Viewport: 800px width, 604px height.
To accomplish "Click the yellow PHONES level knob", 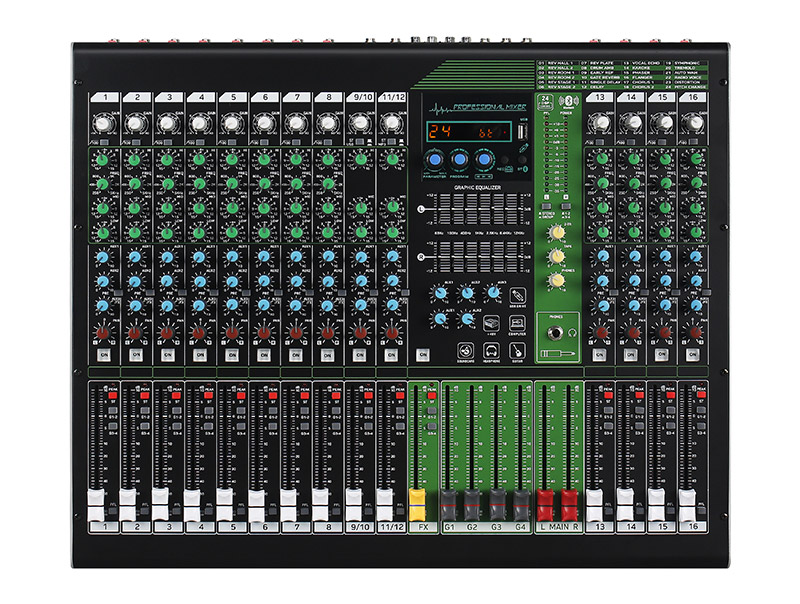I will (554, 280).
